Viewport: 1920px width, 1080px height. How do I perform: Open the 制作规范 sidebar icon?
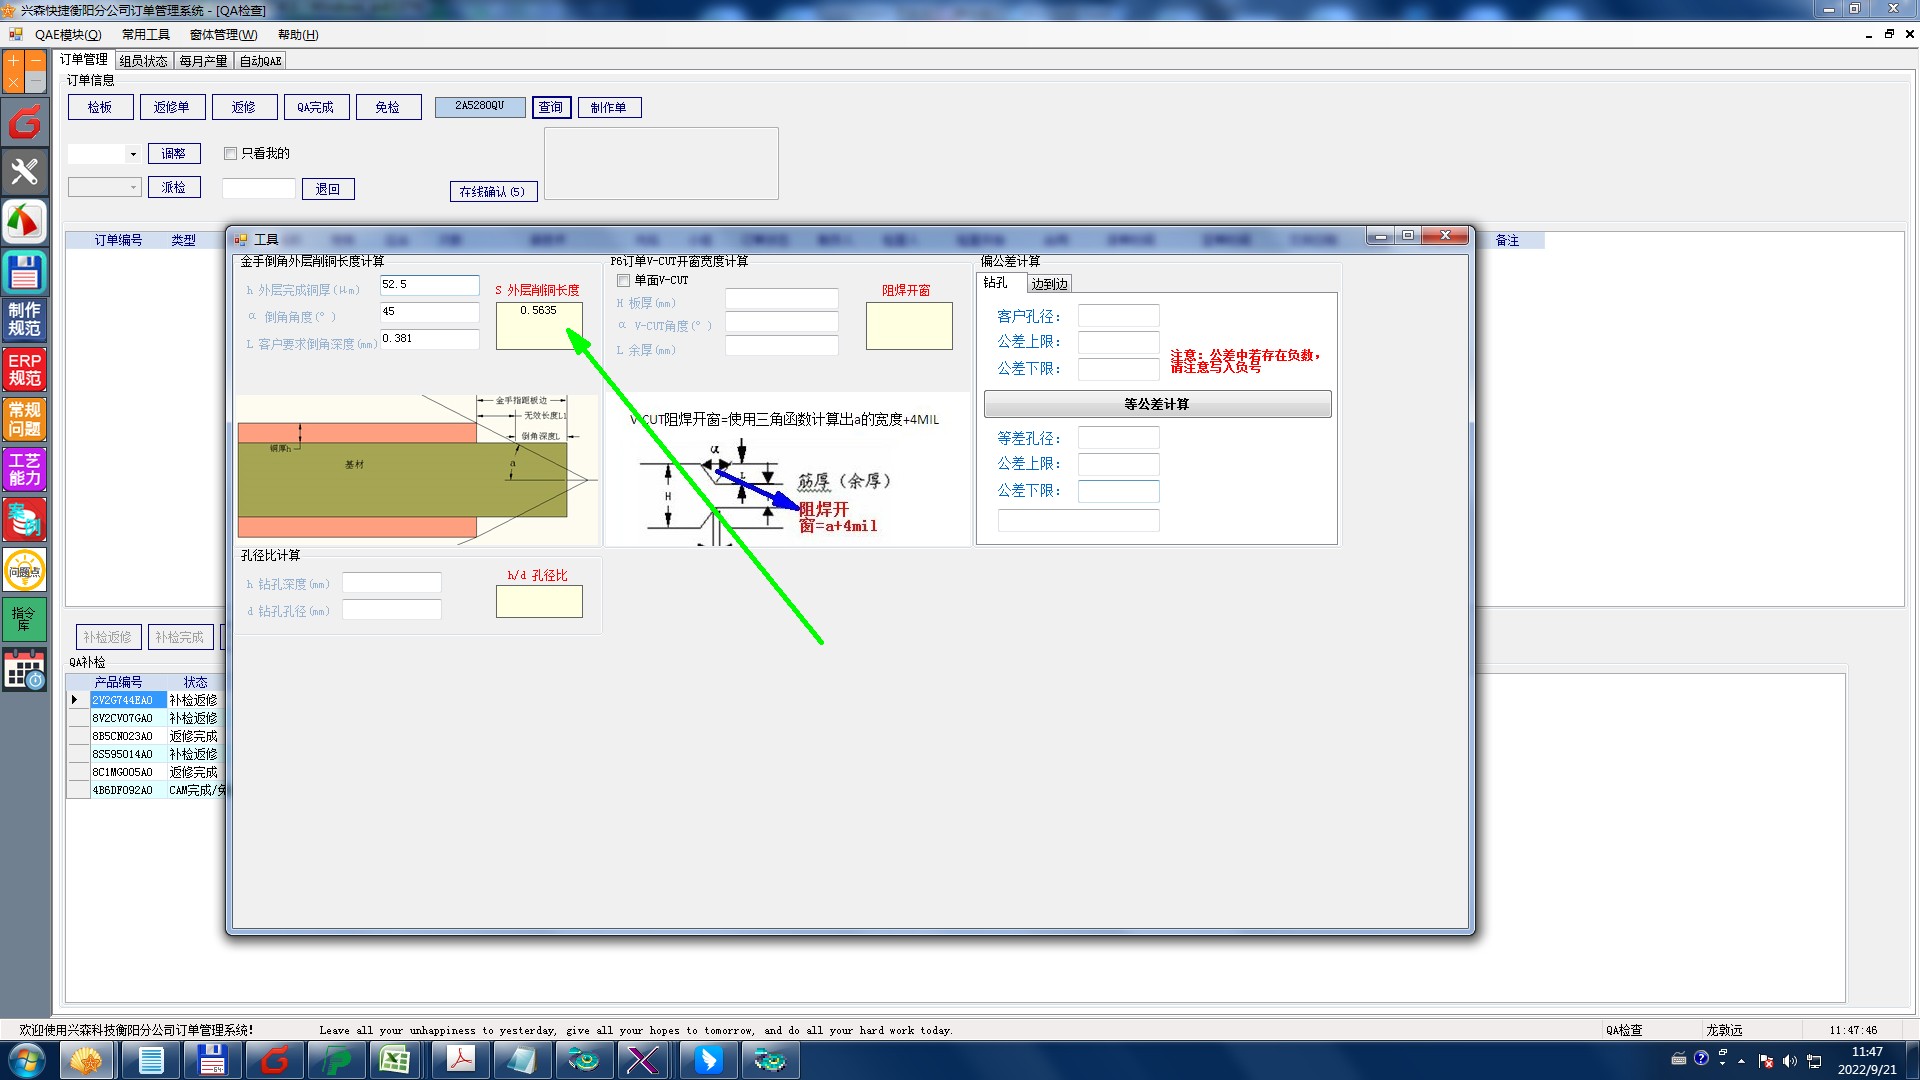point(25,320)
